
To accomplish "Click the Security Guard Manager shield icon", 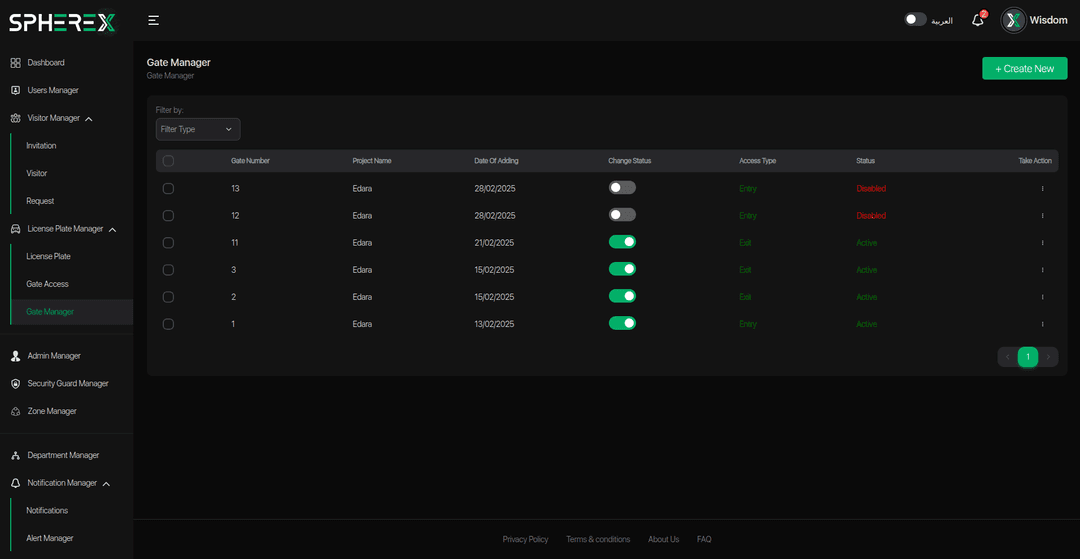I will click(15, 384).
